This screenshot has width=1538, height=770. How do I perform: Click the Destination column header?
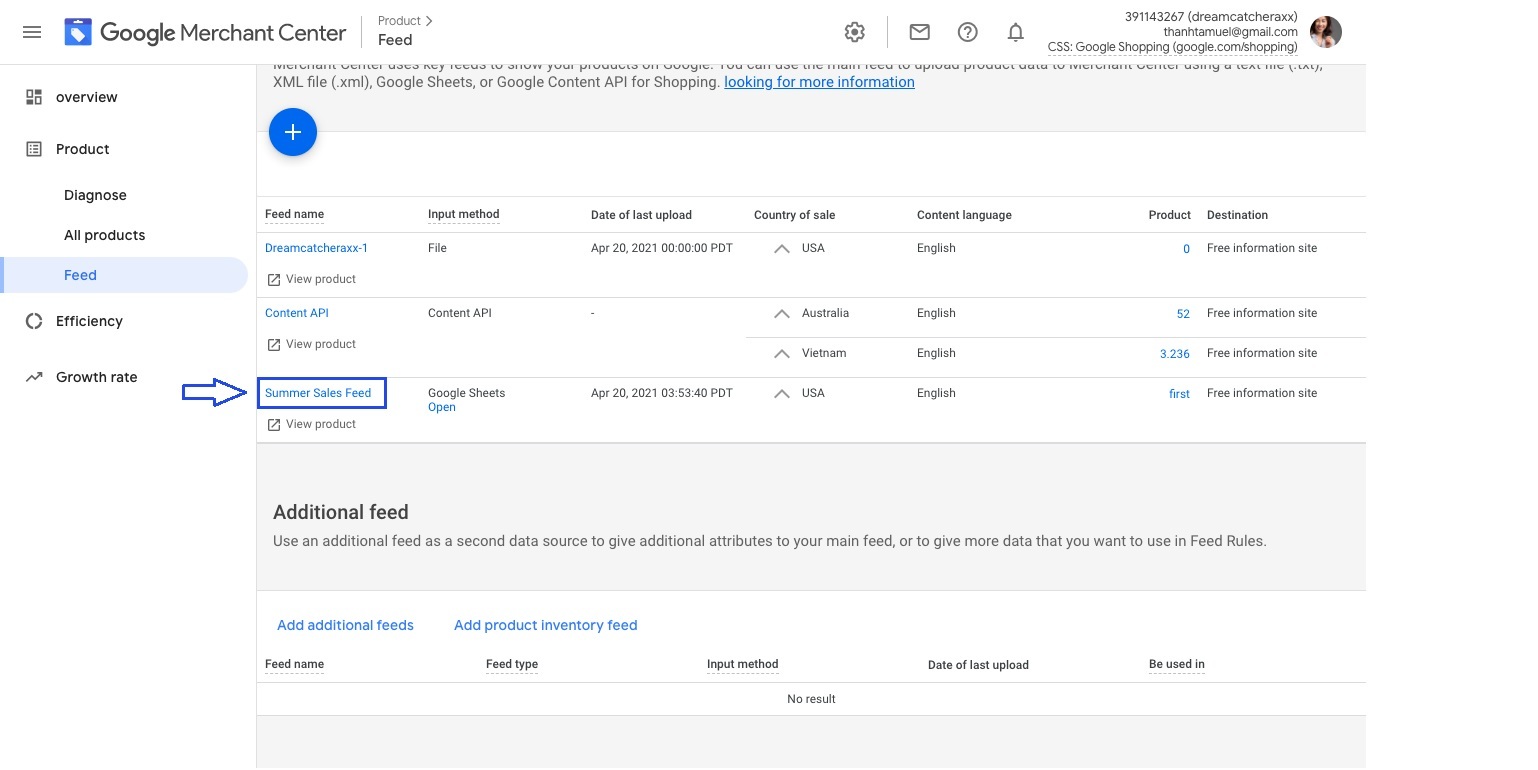pos(1237,215)
